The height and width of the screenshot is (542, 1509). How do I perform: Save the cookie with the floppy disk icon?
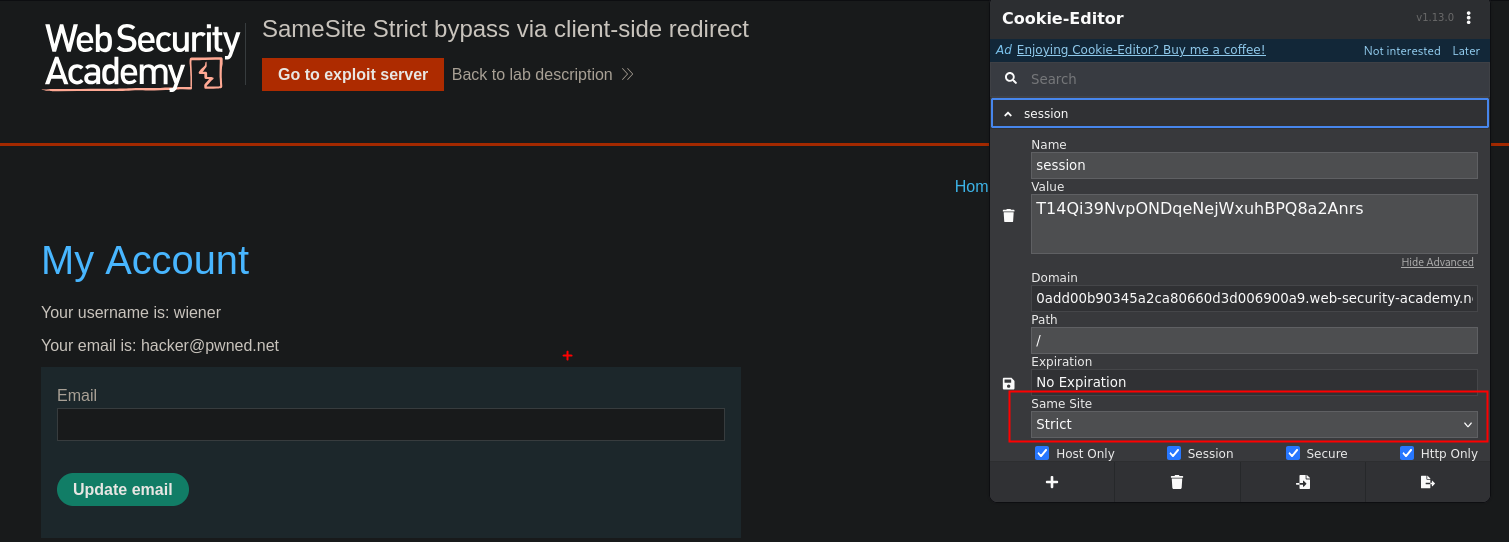pos(1008,383)
